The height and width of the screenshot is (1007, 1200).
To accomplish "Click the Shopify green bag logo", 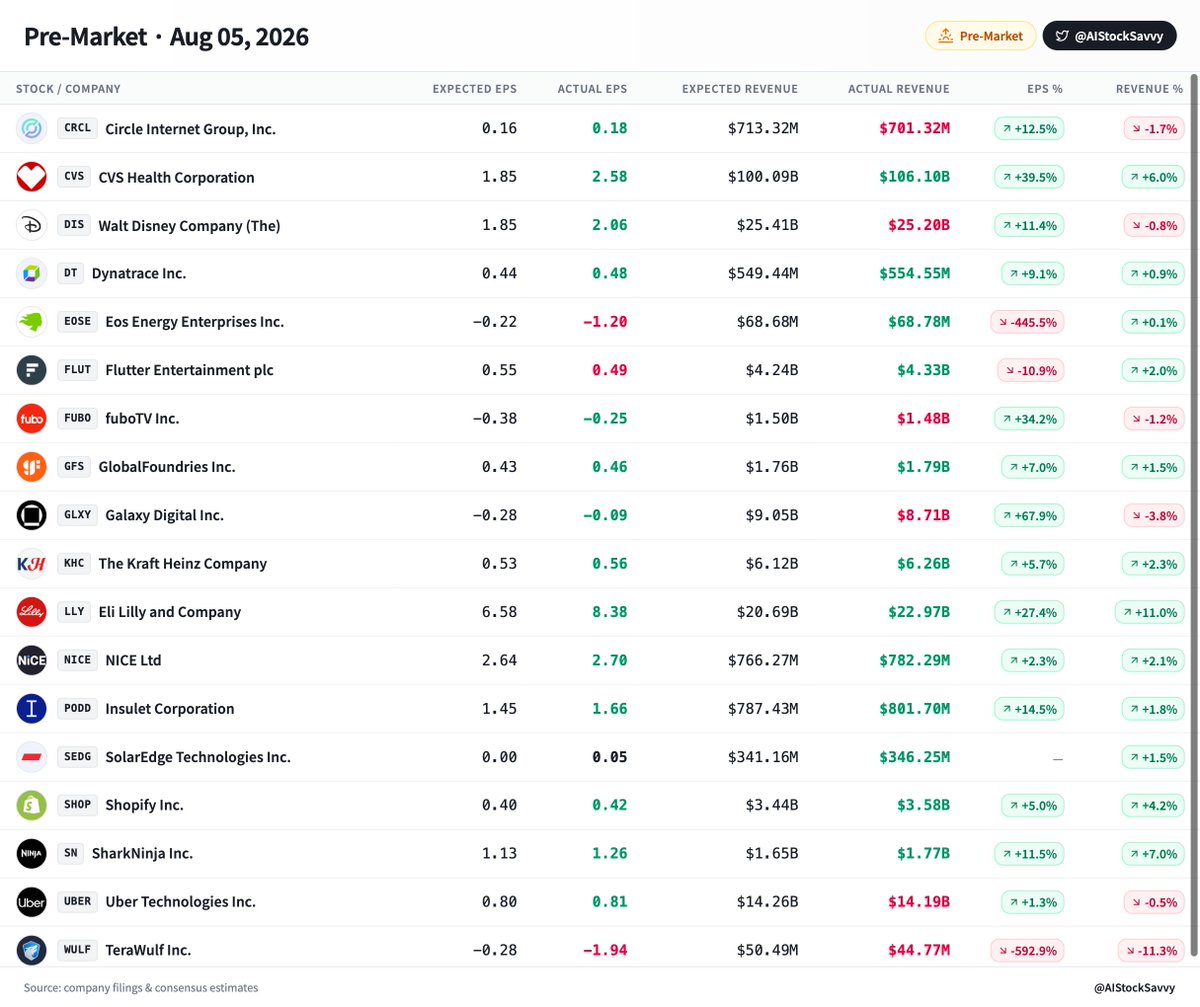I will (31, 805).
